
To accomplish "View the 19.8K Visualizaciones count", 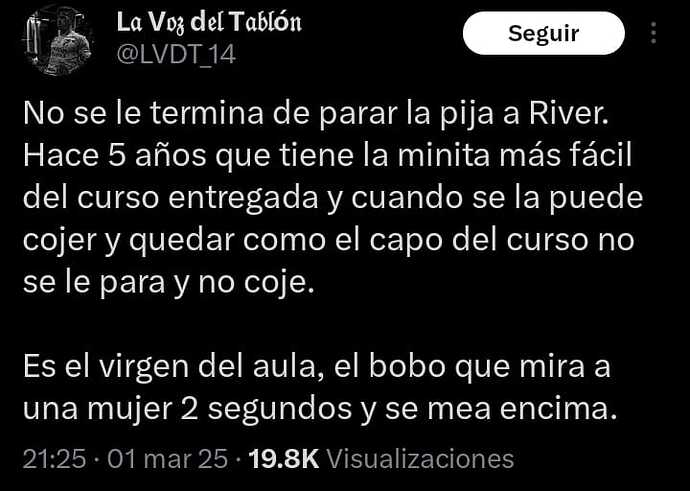I will (381, 459).
